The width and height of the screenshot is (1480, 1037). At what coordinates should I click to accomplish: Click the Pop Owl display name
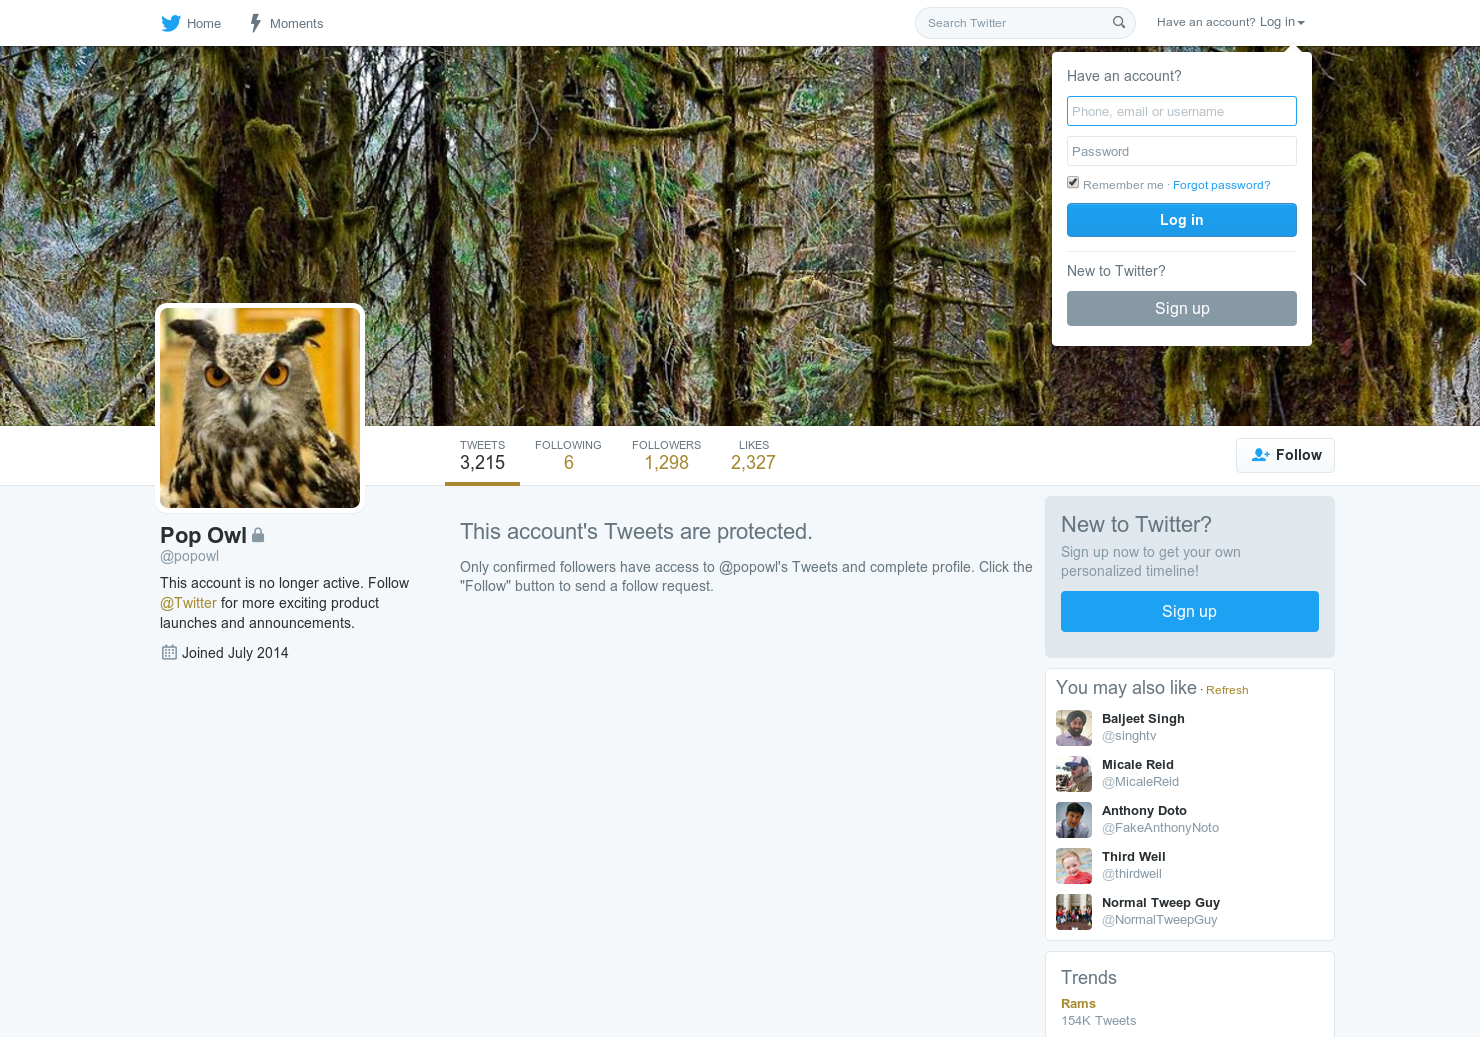tap(203, 535)
